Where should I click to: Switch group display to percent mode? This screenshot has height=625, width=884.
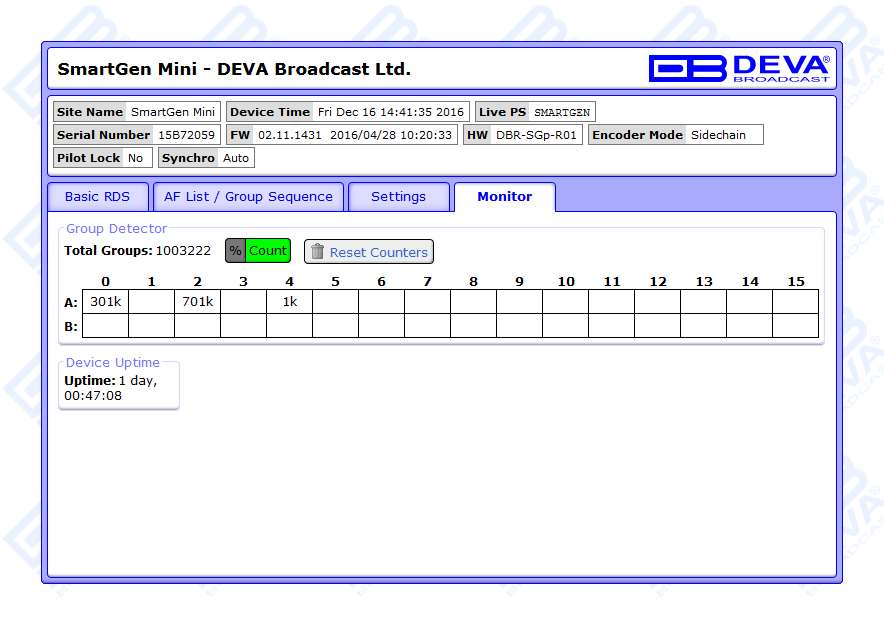235,251
